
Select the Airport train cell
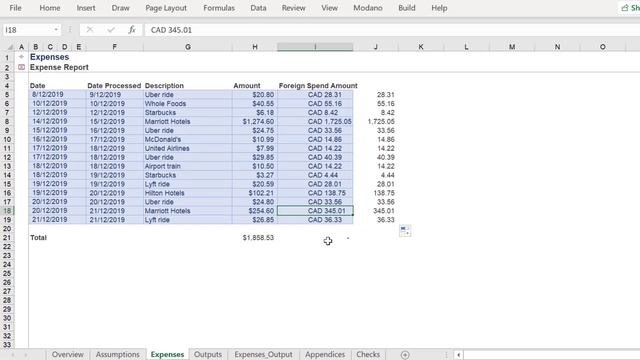(x=188, y=166)
